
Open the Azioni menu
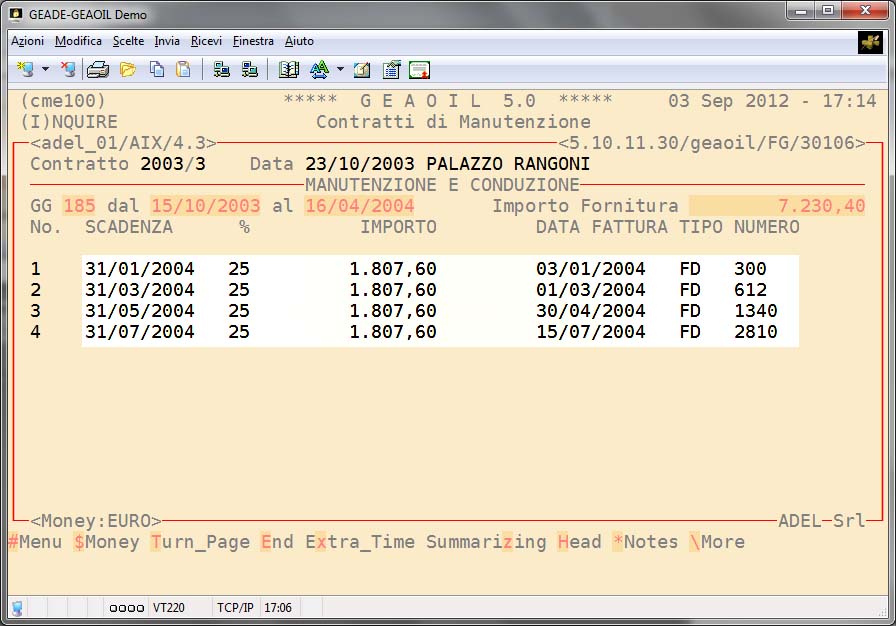click(x=27, y=41)
